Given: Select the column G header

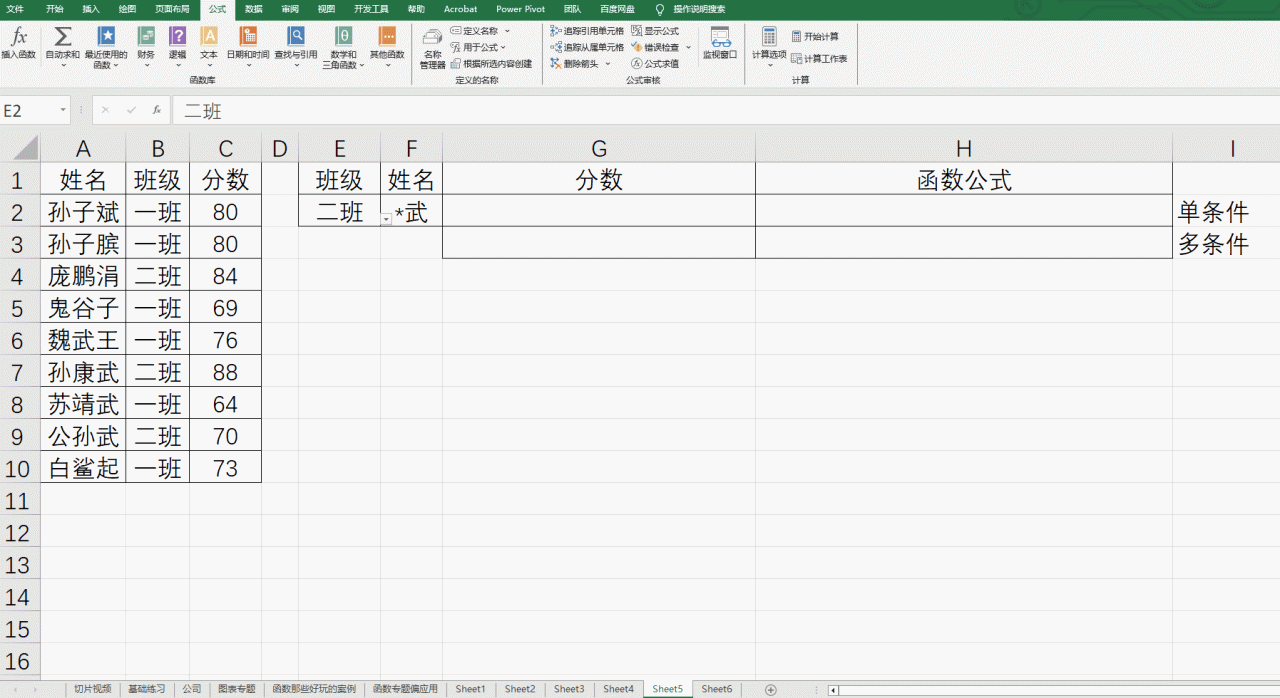Looking at the screenshot, I should 599,149.
